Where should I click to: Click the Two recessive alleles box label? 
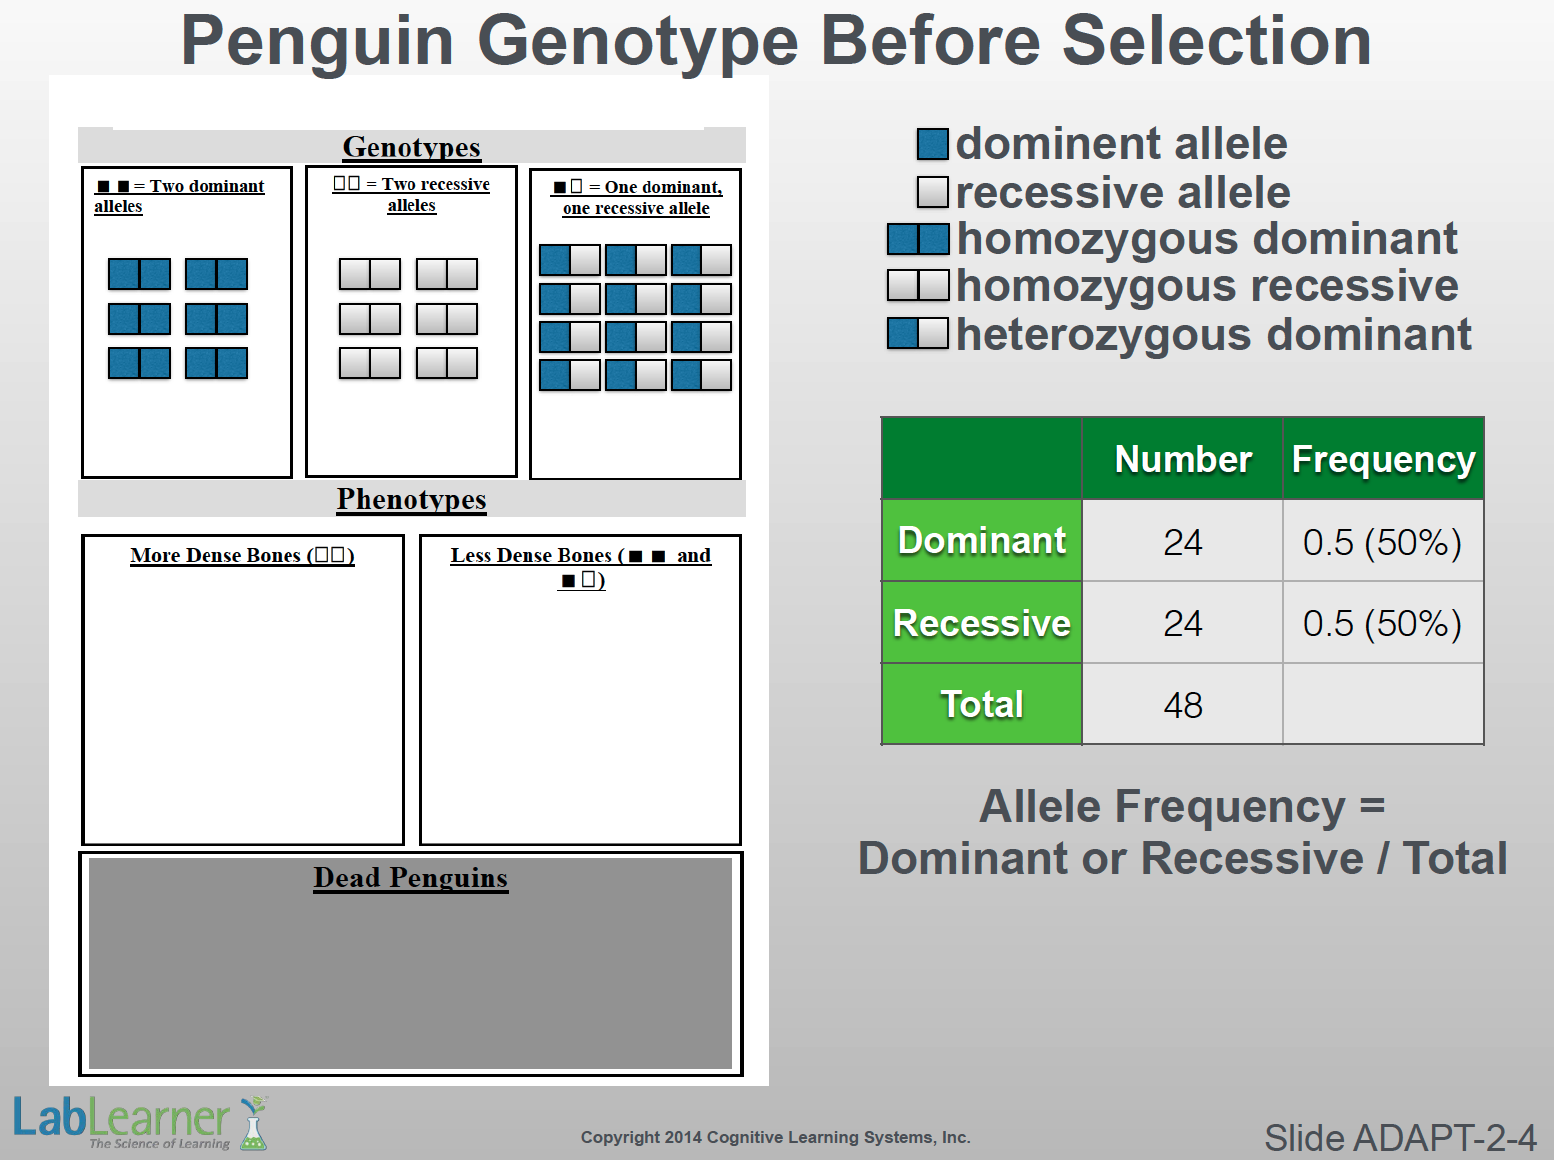411,194
